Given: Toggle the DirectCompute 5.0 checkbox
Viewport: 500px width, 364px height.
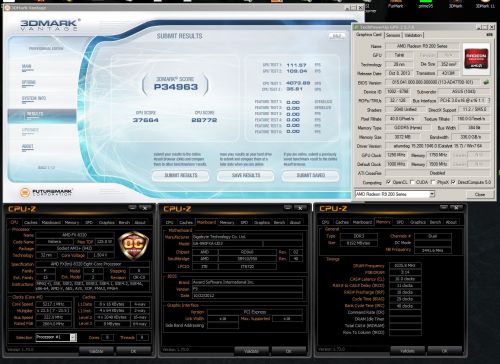Looking at the screenshot, I should pos(453,182).
